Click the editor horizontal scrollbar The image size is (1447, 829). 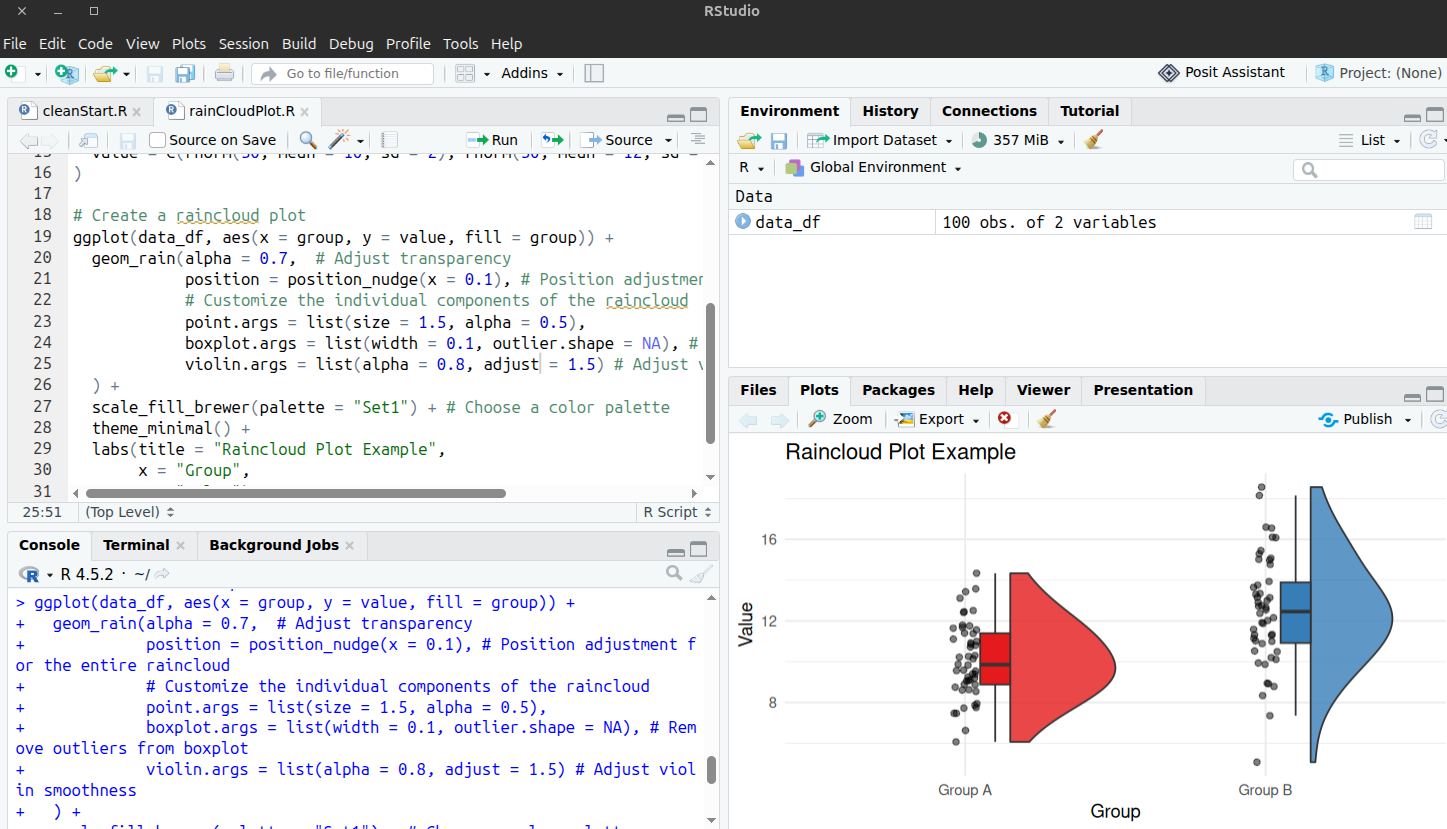point(296,493)
